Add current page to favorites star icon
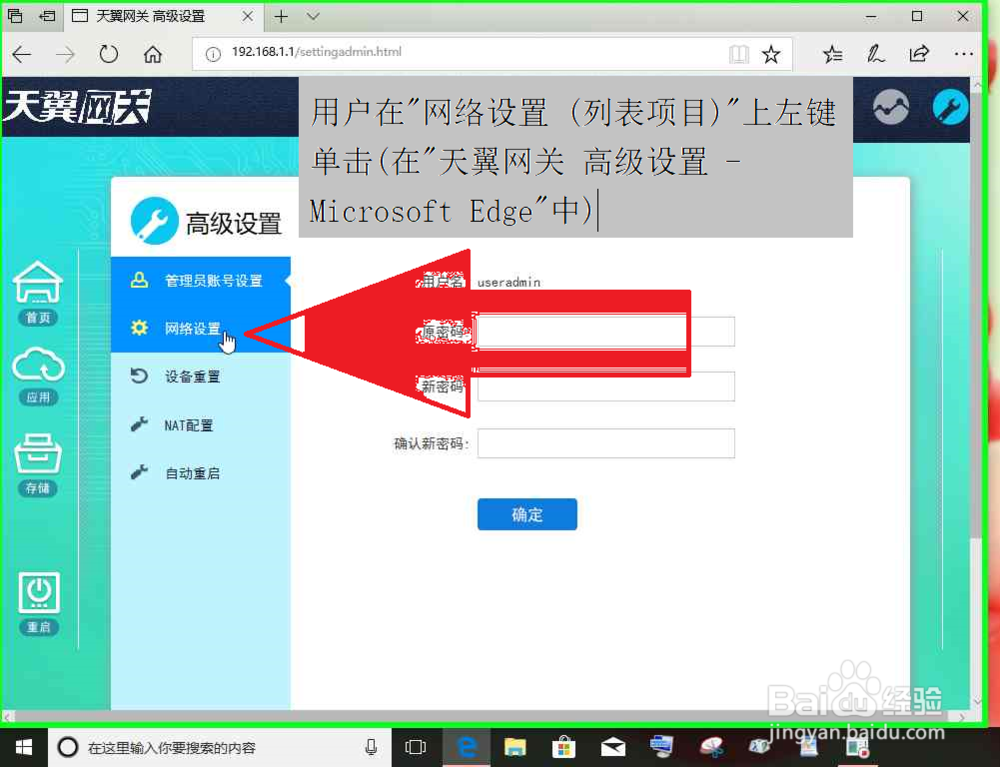Image resolution: width=1000 pixels, height=767 pixels. coord(771,54)
